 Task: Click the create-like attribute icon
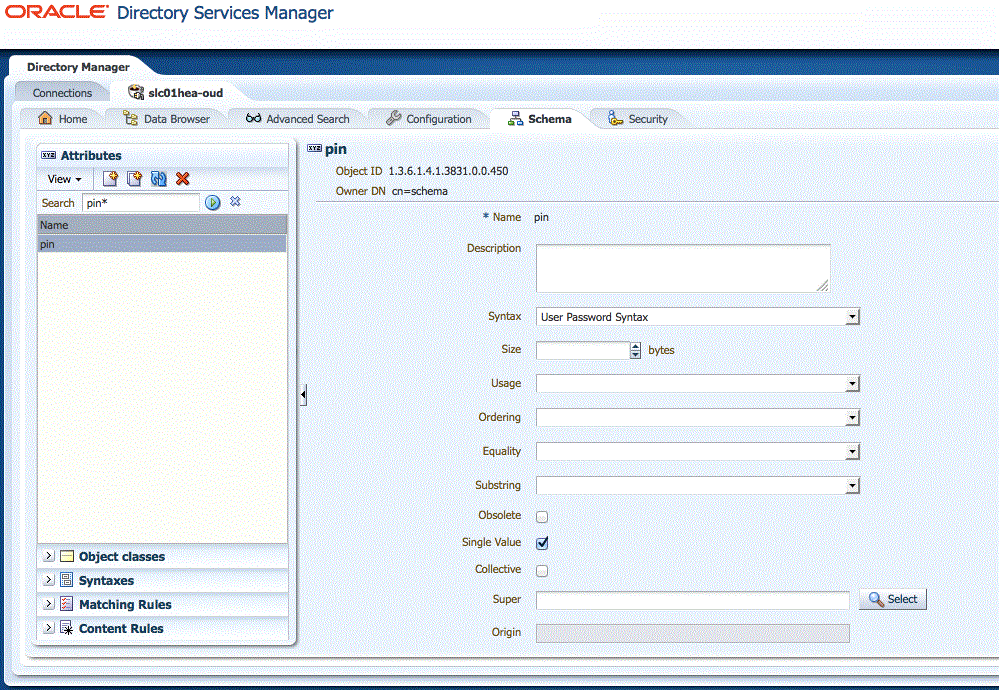coord(134,179)
